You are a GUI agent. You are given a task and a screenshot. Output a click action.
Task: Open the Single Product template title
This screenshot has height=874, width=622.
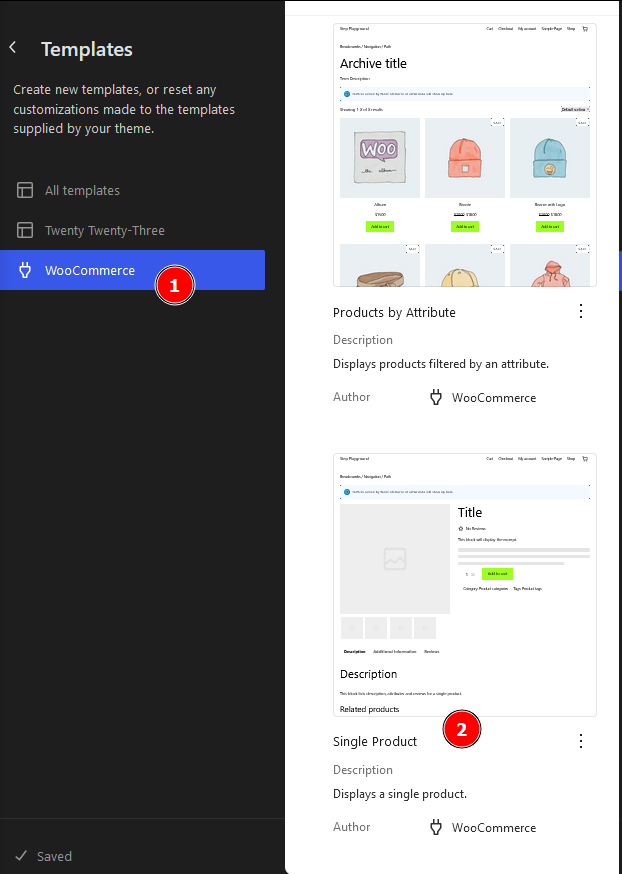(375, 741)
